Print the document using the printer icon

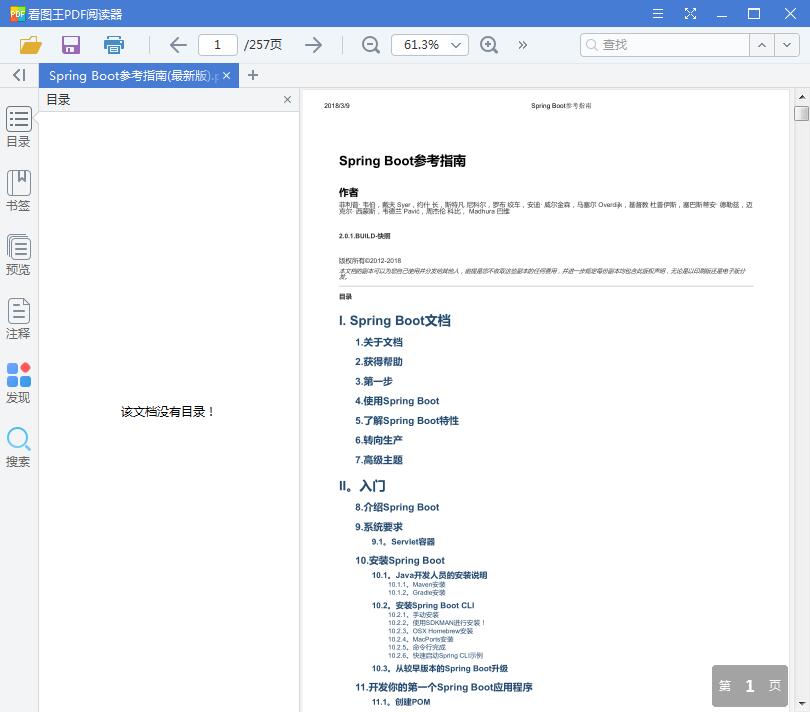pyautogui.click(x=114, y=45)
